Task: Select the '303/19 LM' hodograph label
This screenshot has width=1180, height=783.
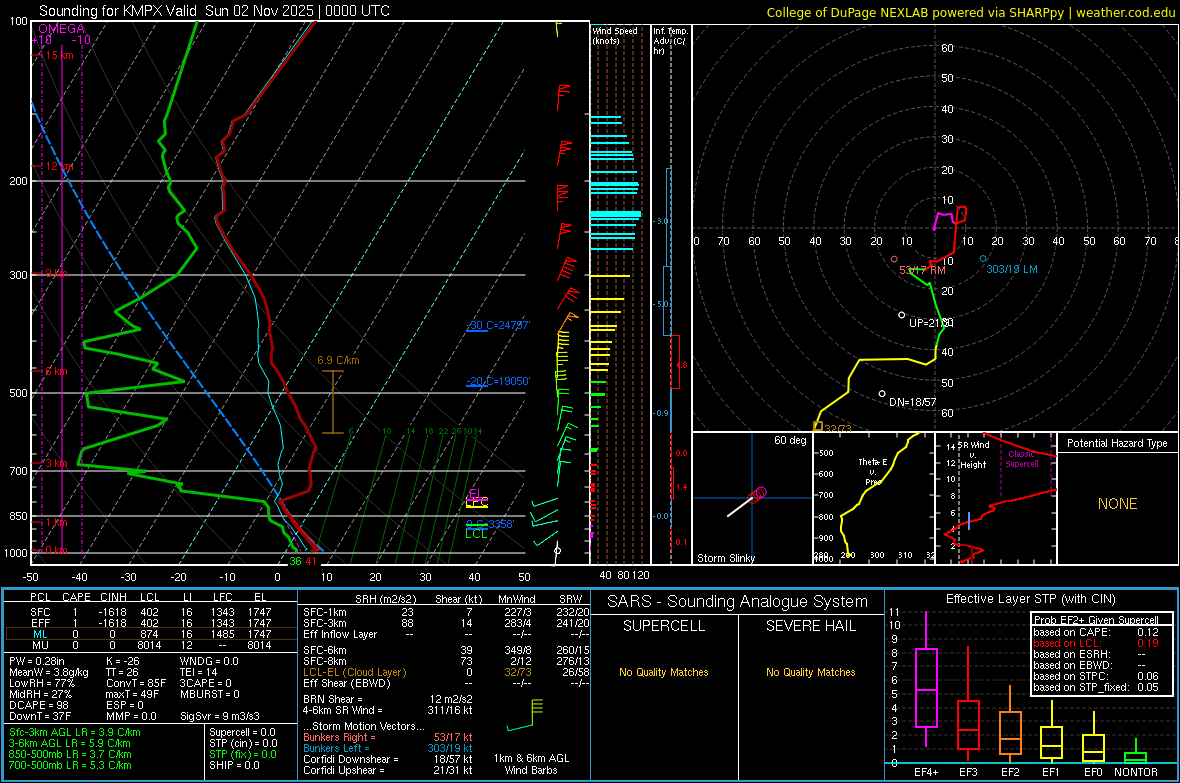Action: 1011,269
